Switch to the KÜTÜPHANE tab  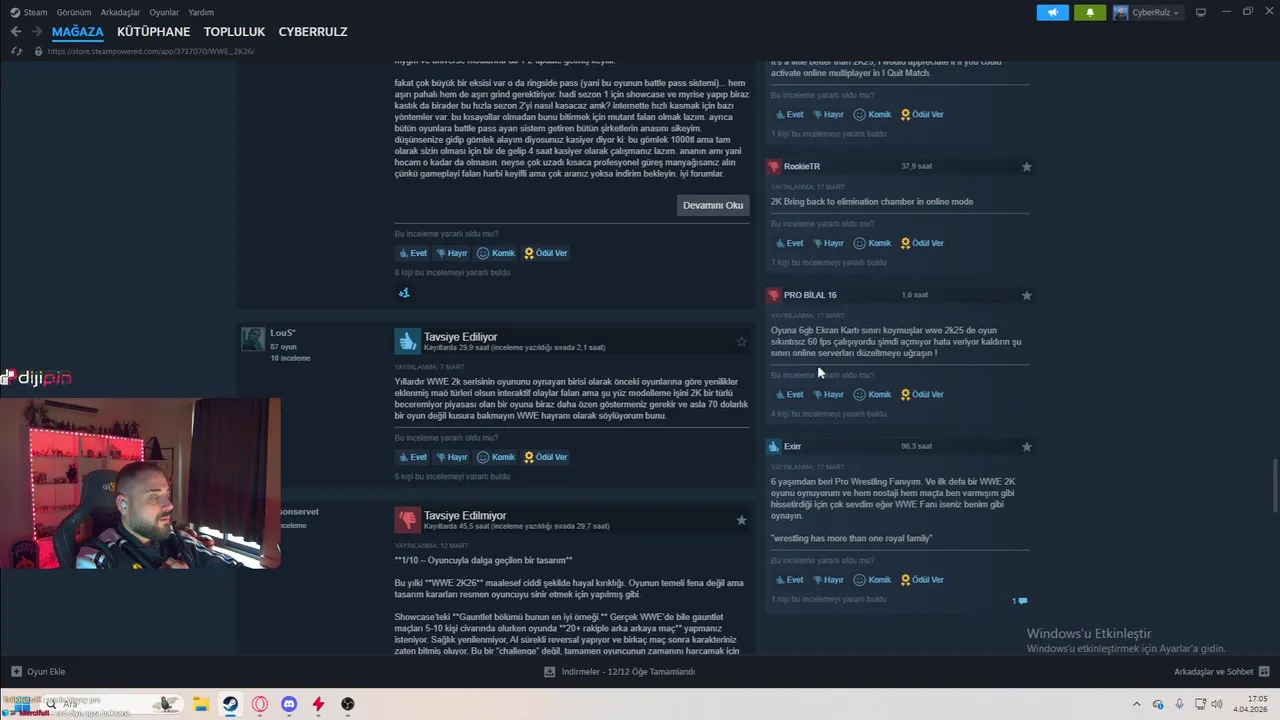pos(153,32)
